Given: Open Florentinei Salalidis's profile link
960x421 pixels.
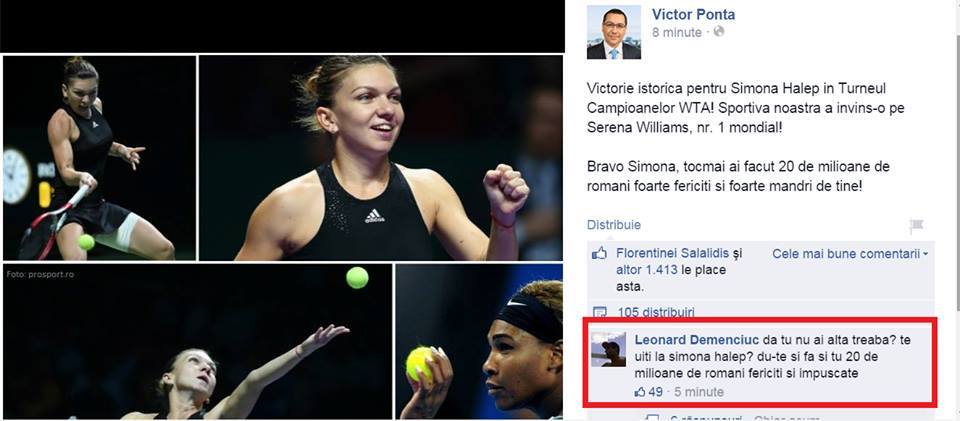Looking at the screenshot, I should pyautogui.click(x=672, y=253).
